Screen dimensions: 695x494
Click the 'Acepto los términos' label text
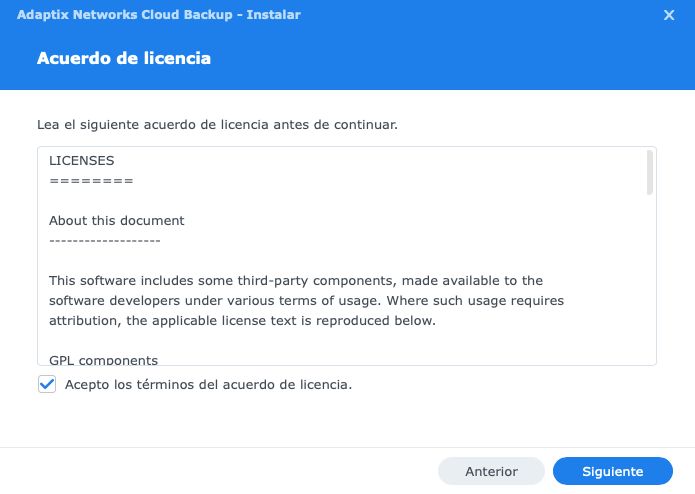pyautogui.click(x=208, y=384)
